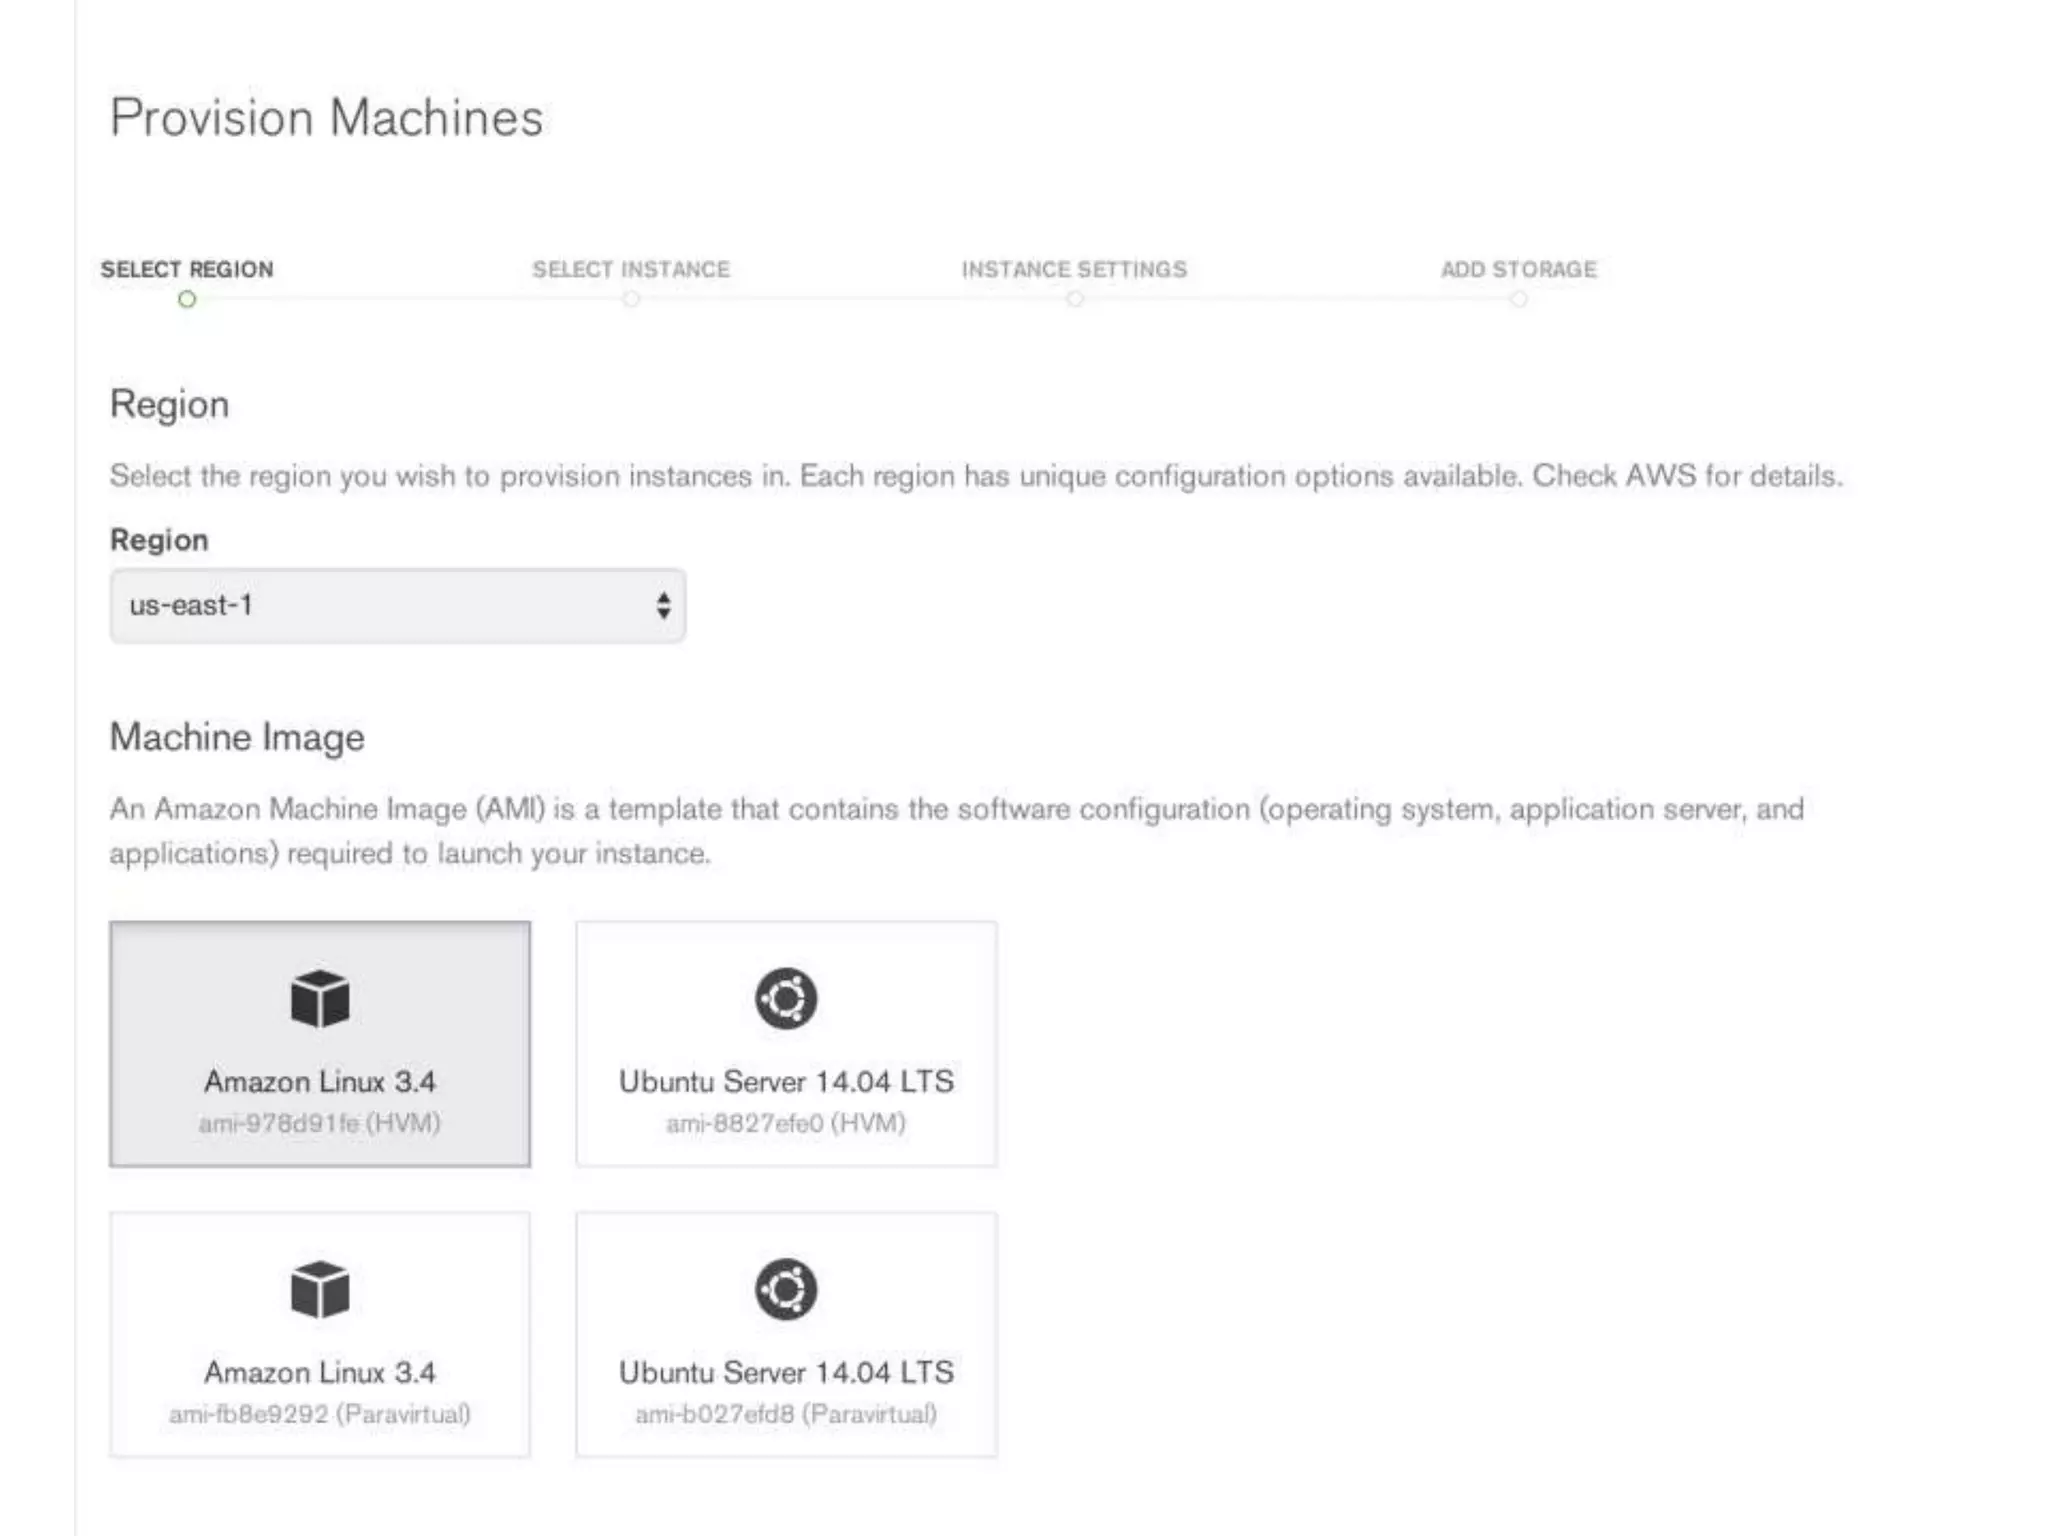Click the cube icon above ami-978d91fe (HVM)
Image resolution: width=2048 pixels, height=1536 pixels.
(x=320, y=998)
